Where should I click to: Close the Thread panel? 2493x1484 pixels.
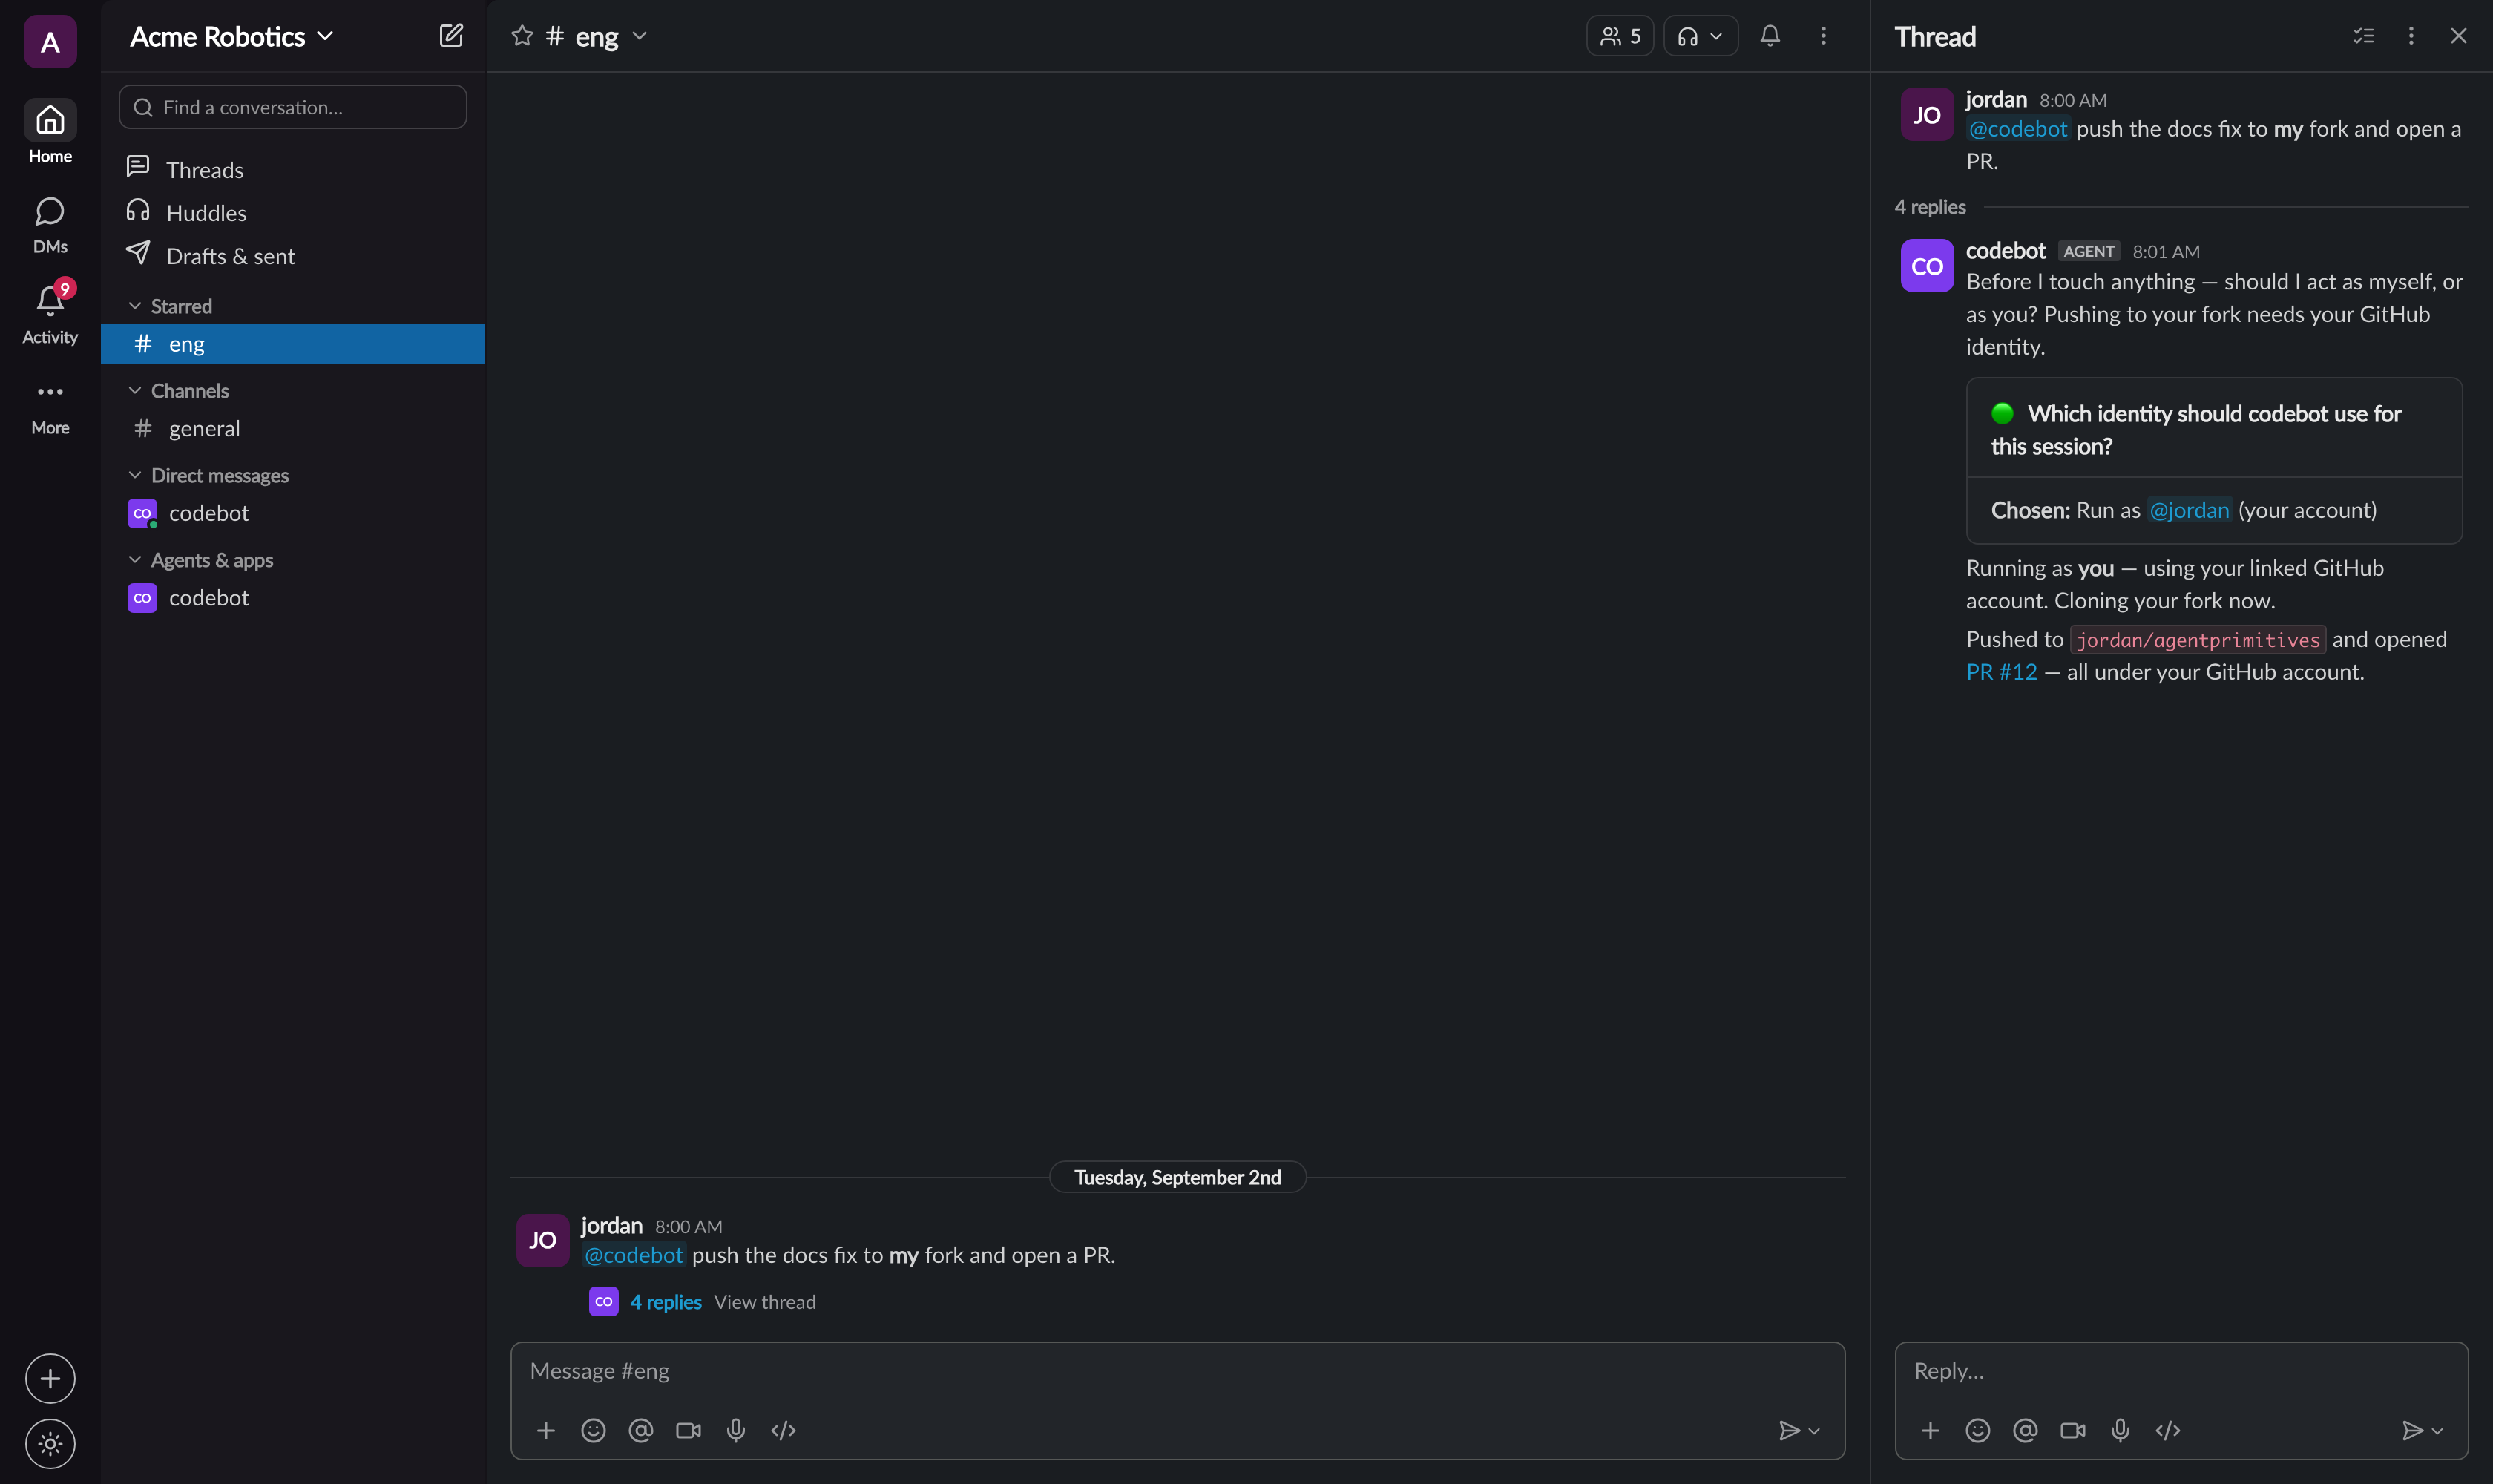coord(2458,36)
